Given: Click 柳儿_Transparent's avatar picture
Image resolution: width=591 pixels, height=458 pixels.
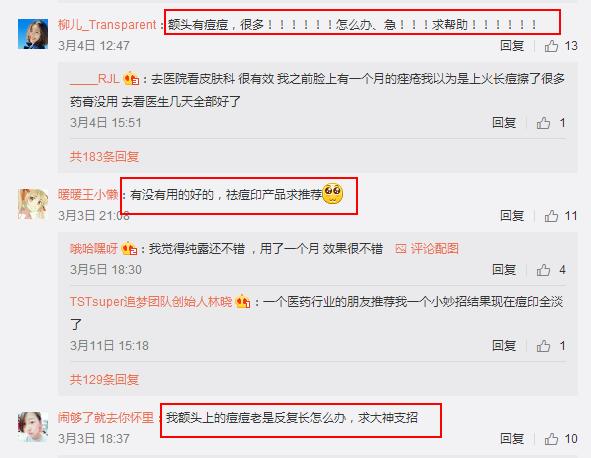Looking at the screenshot, I should (x=33, y=34).
